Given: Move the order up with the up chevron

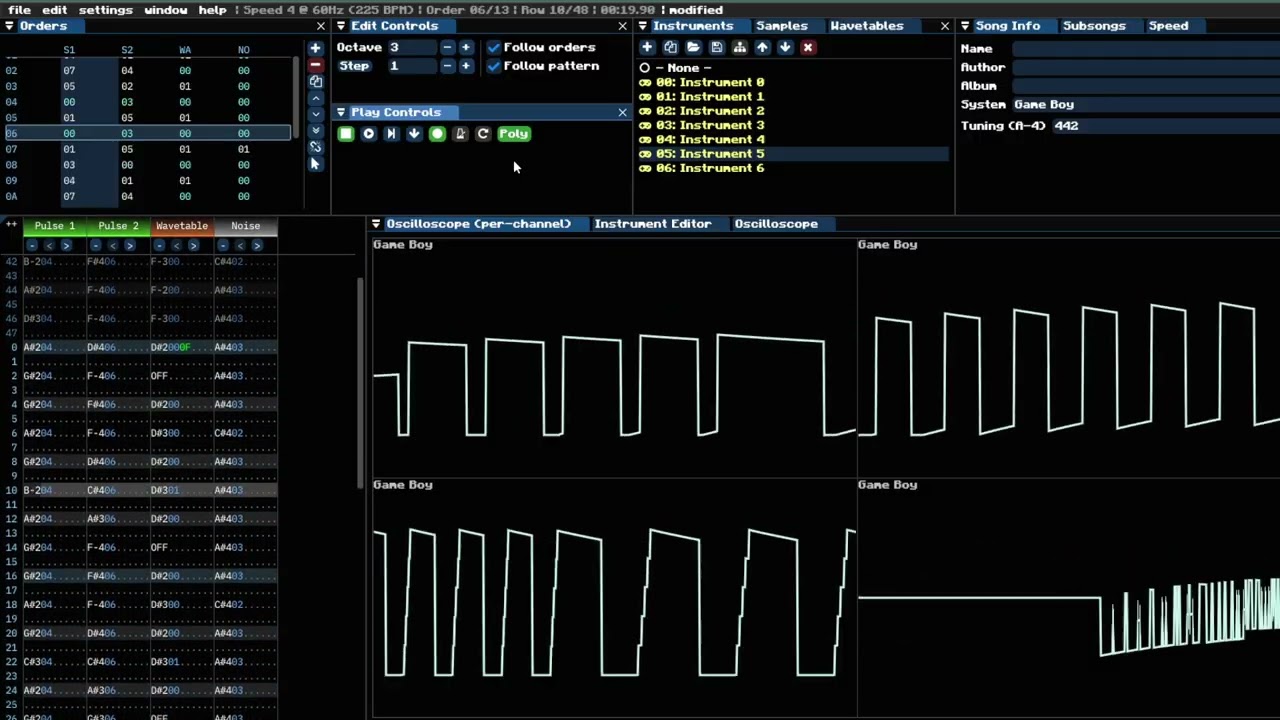Looking at the screenshot, I should pyautogui.click(x=315, y=98).
